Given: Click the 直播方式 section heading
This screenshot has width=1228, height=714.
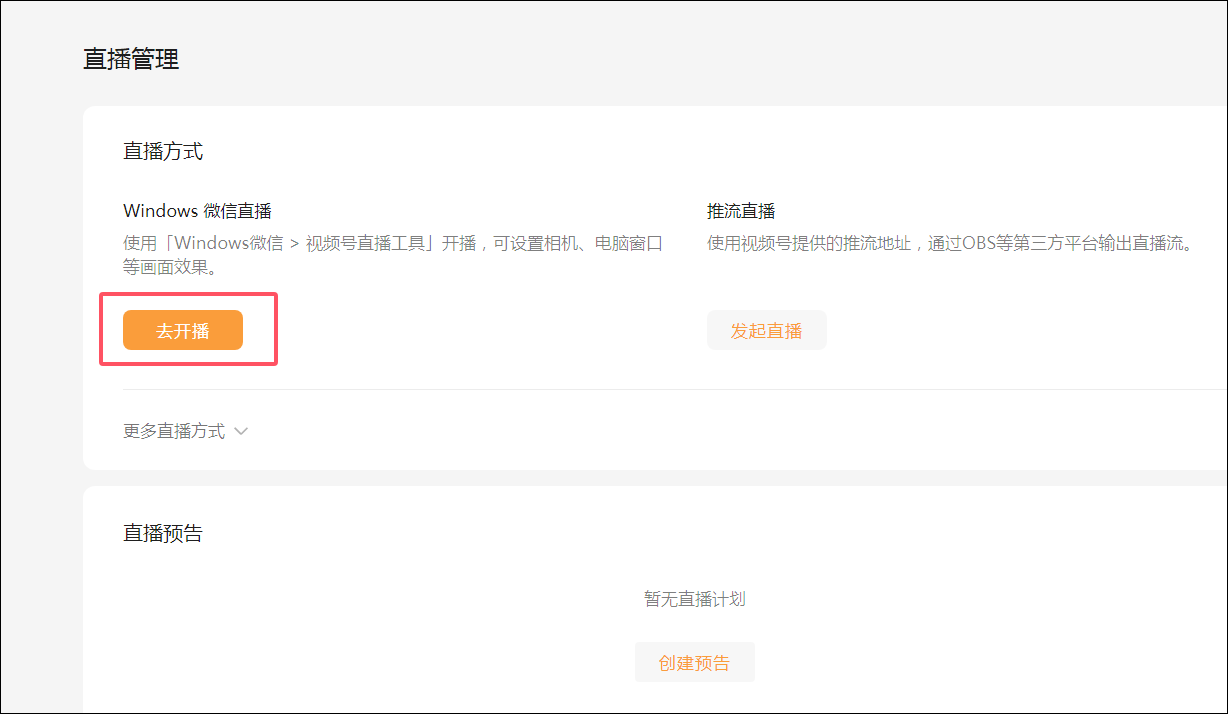Looking at the screenshot, I should click(163, 151).
